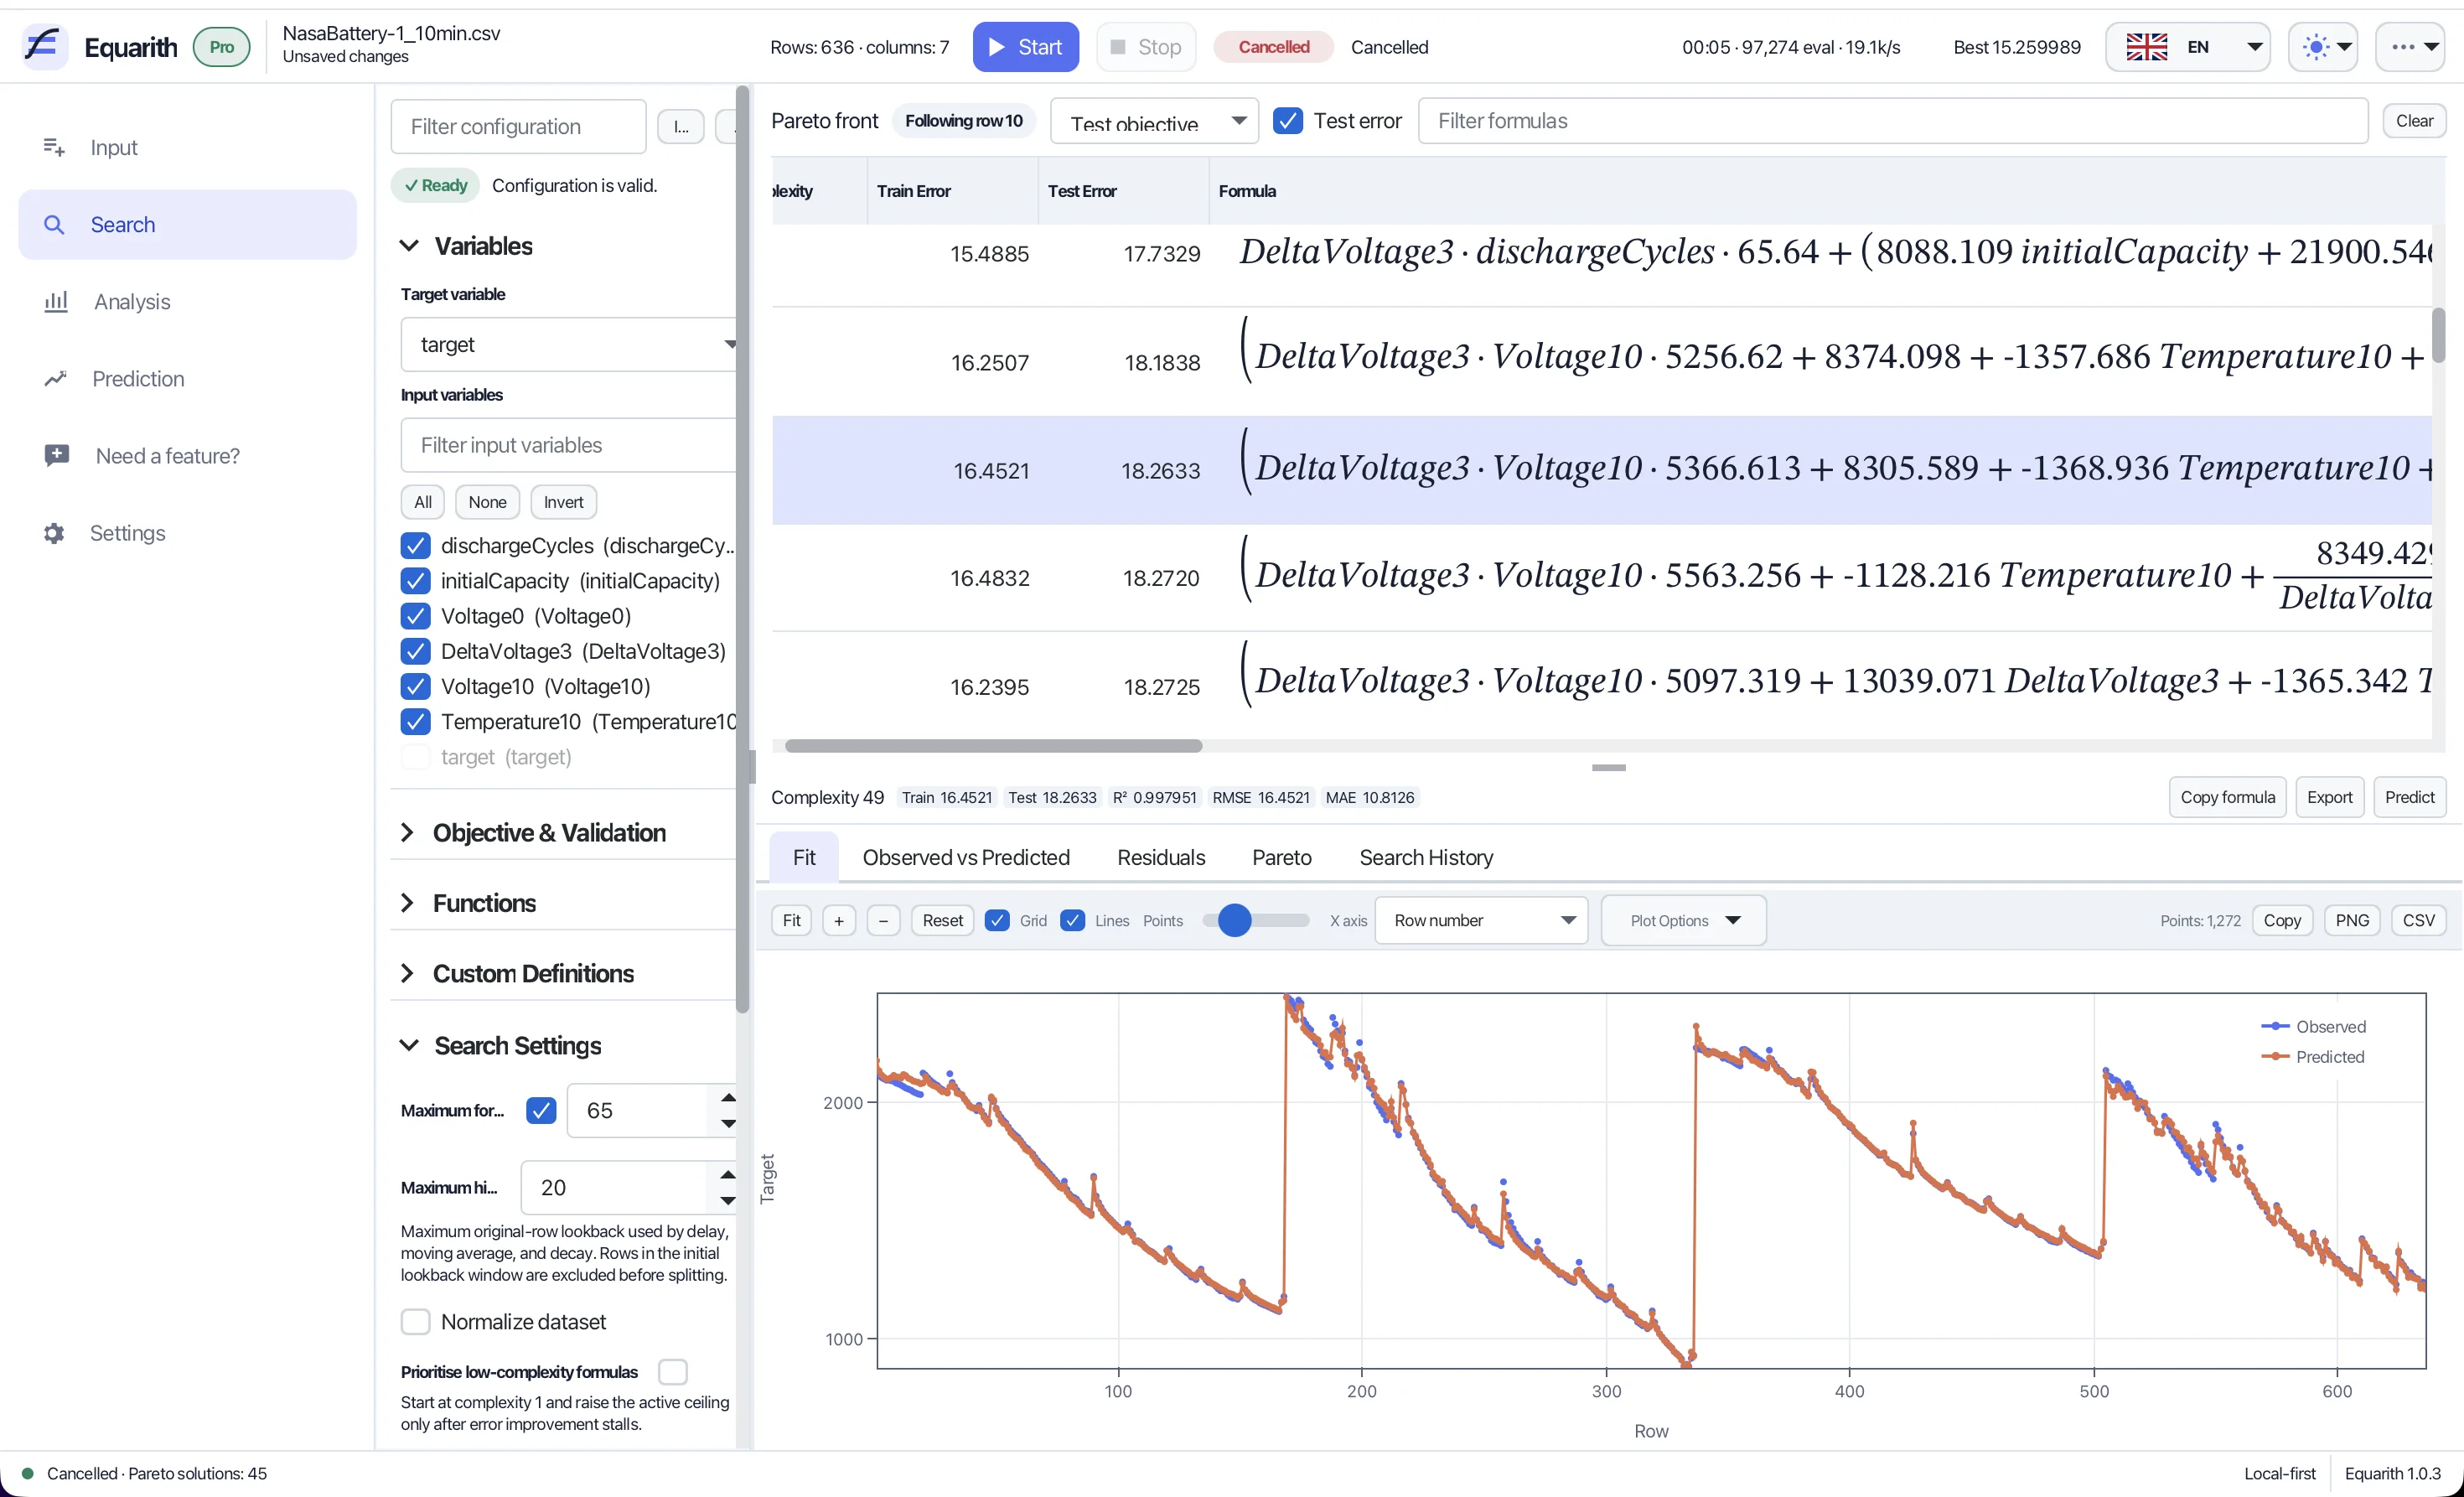Enable Prioritise low-complexity formulas

point(673,1371)
